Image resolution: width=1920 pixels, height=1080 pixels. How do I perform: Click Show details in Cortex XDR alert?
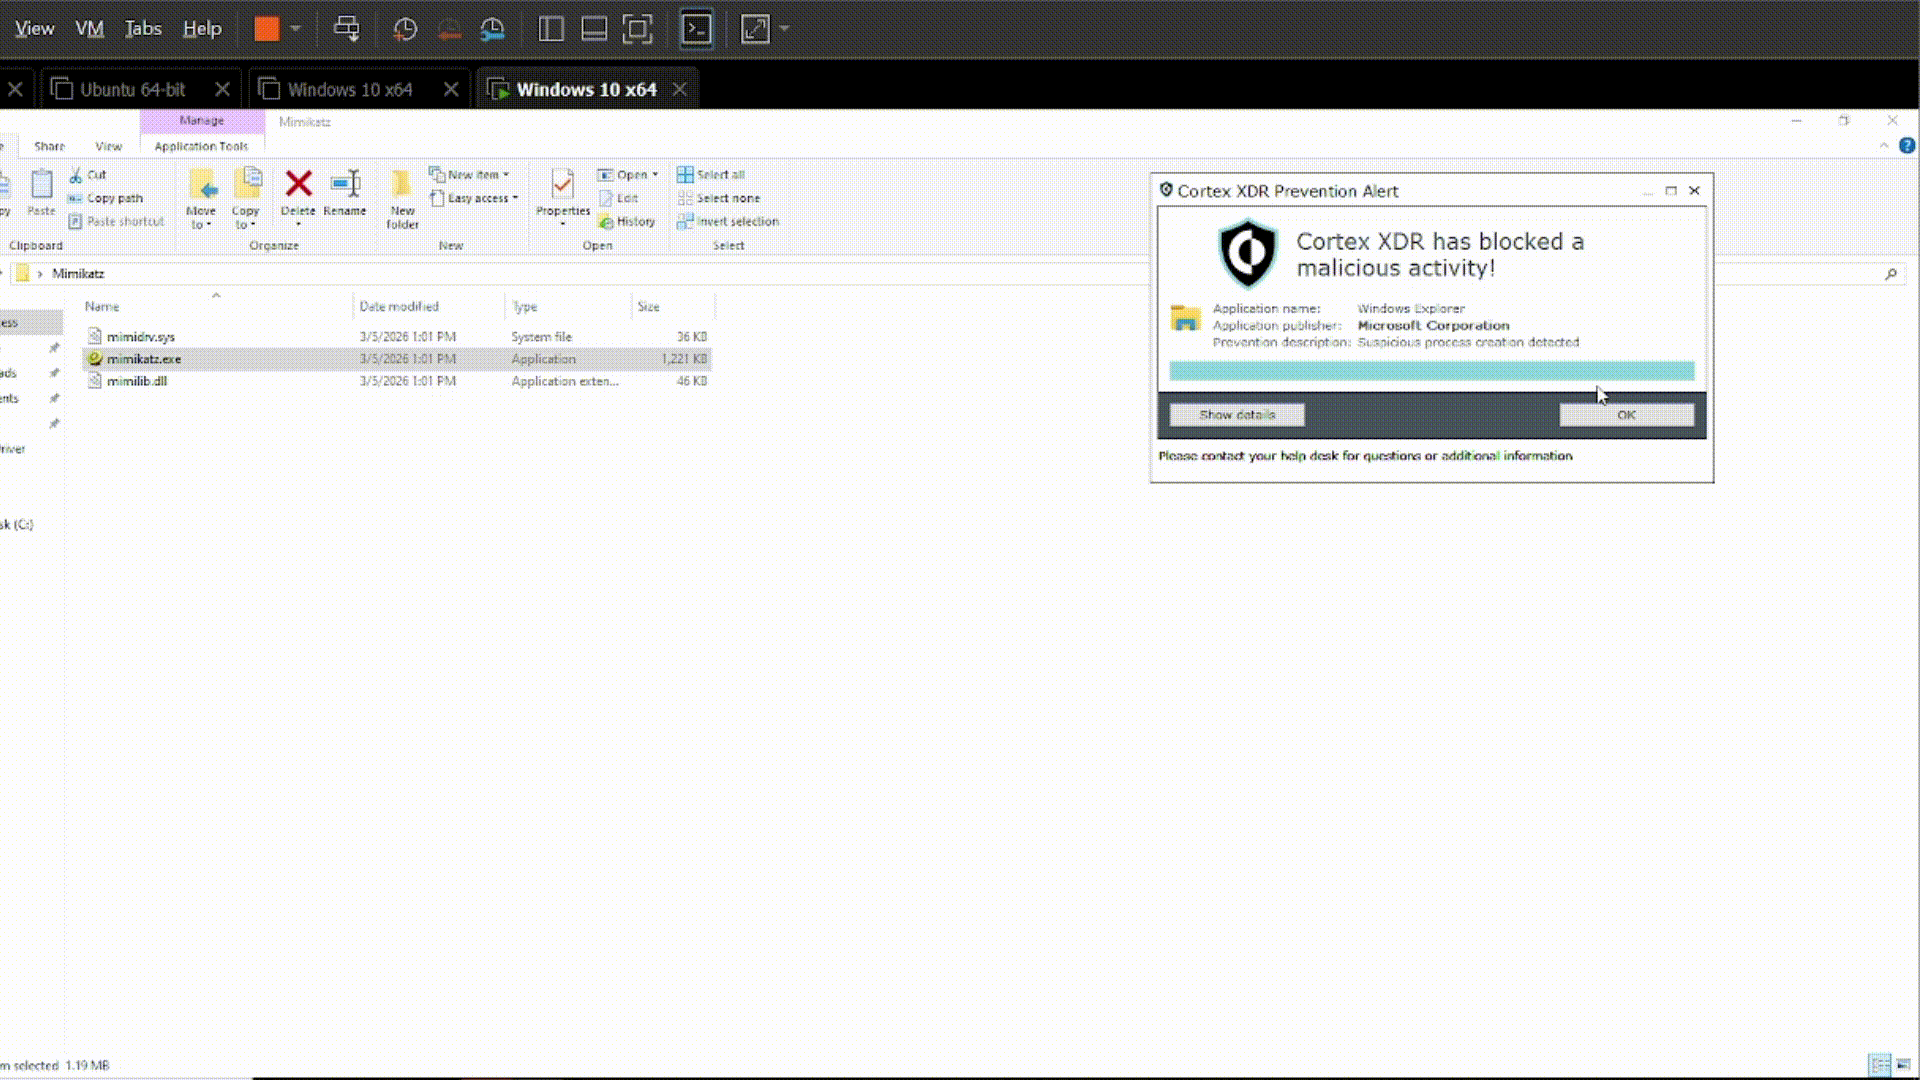(1237, 414)
